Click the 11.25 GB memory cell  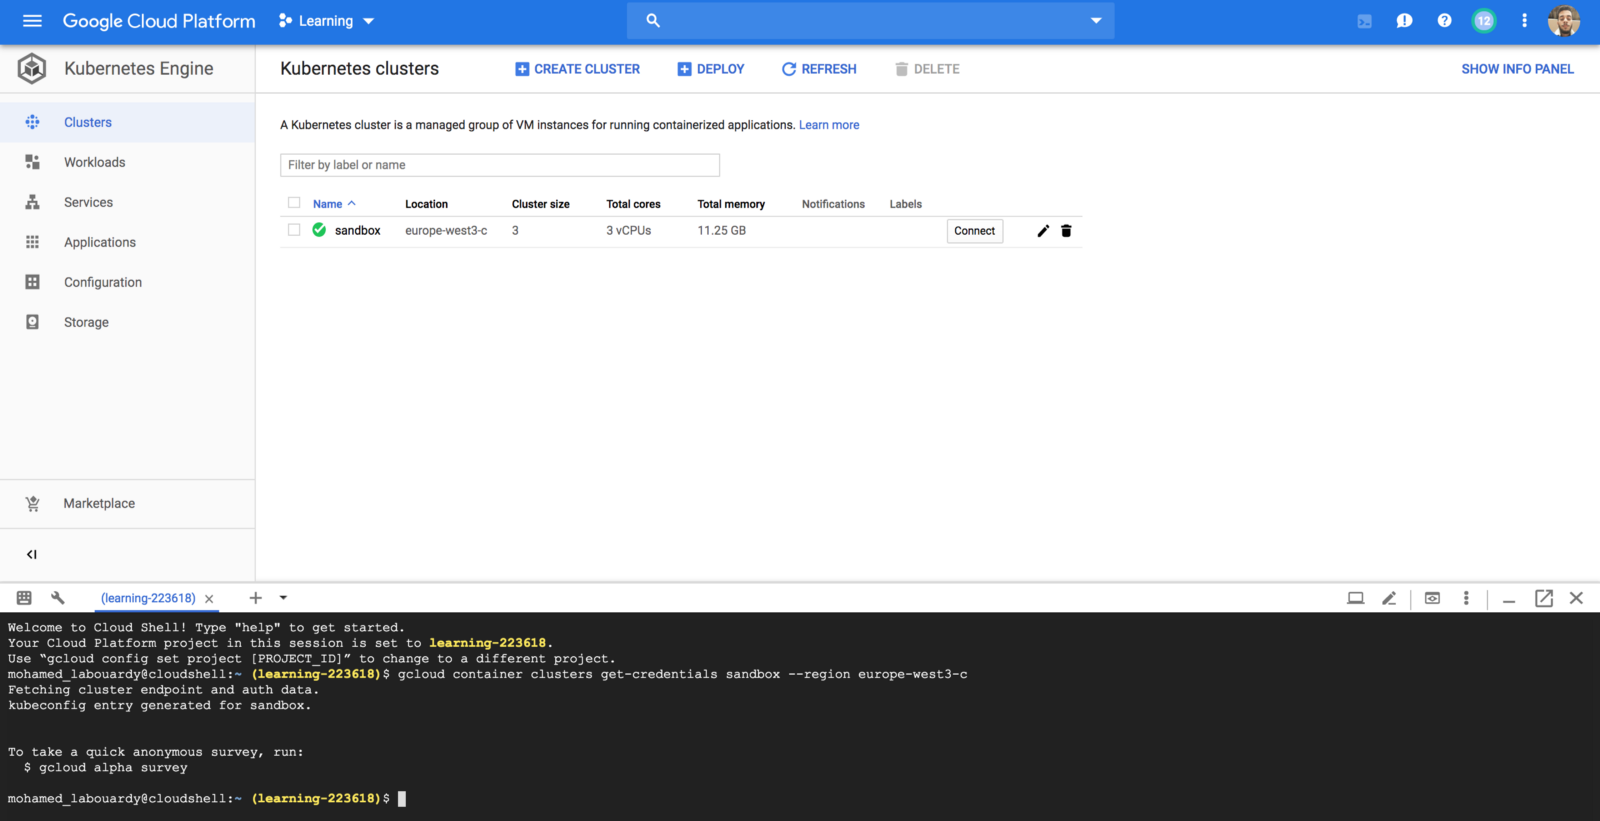pos(722,230)
